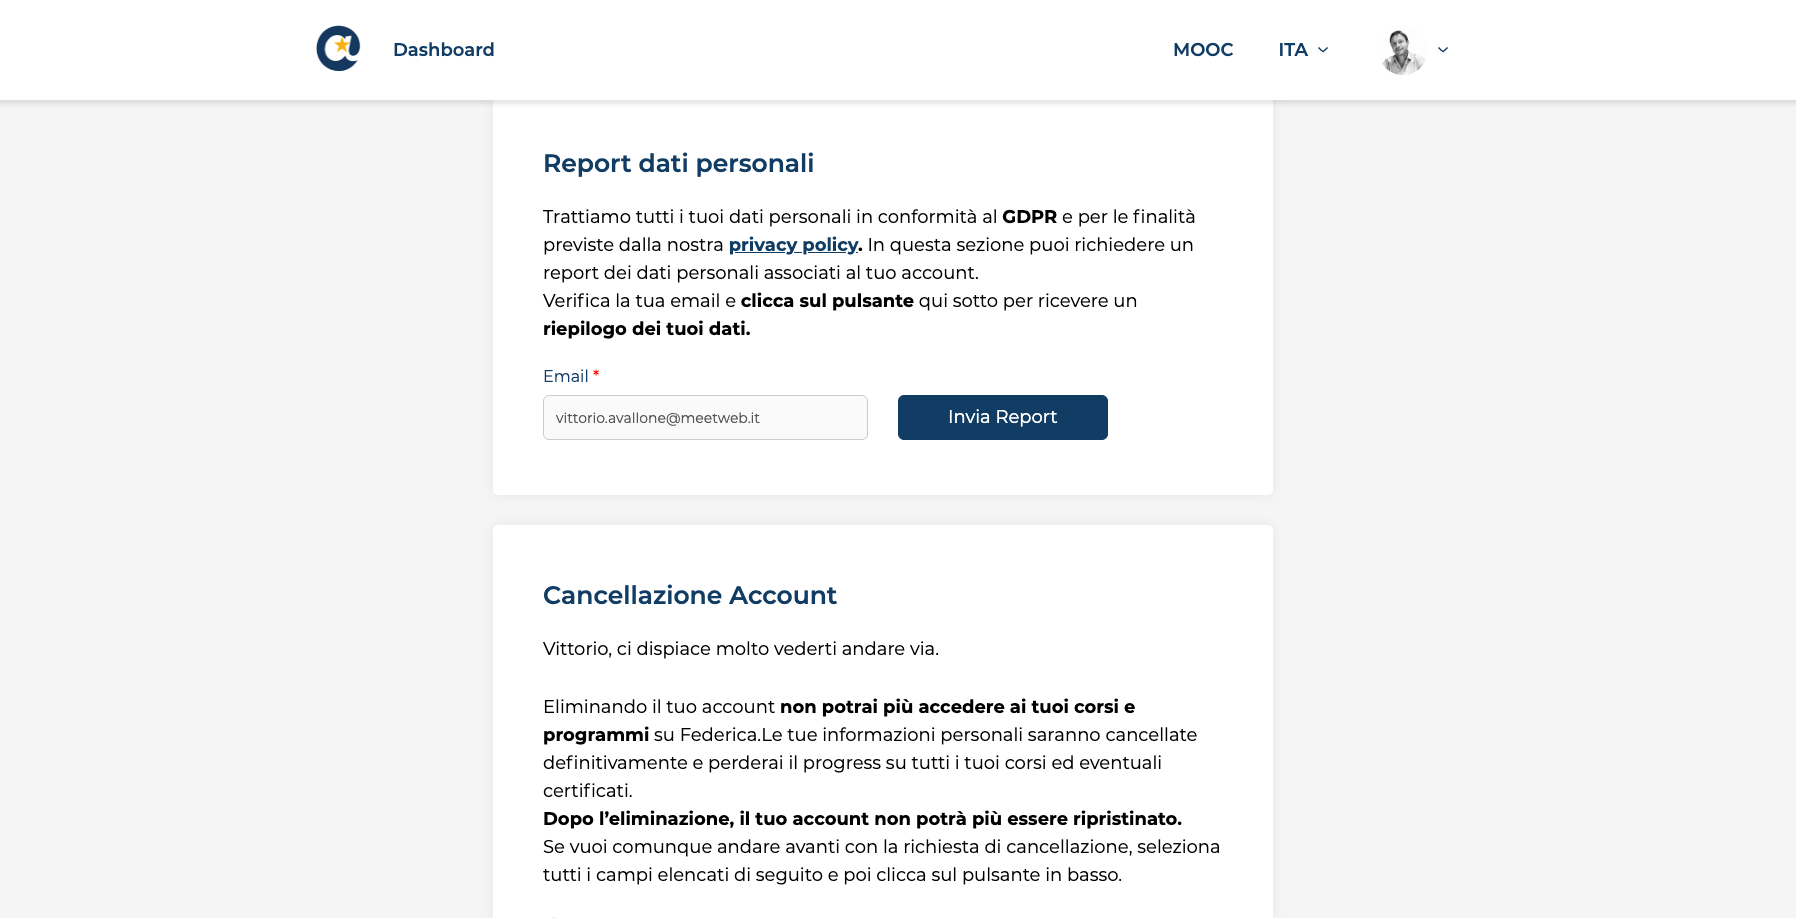Screen dimensions: 1796x918
Task: Expand the chevron next to ITA
Action: (x=1323, y=50)
